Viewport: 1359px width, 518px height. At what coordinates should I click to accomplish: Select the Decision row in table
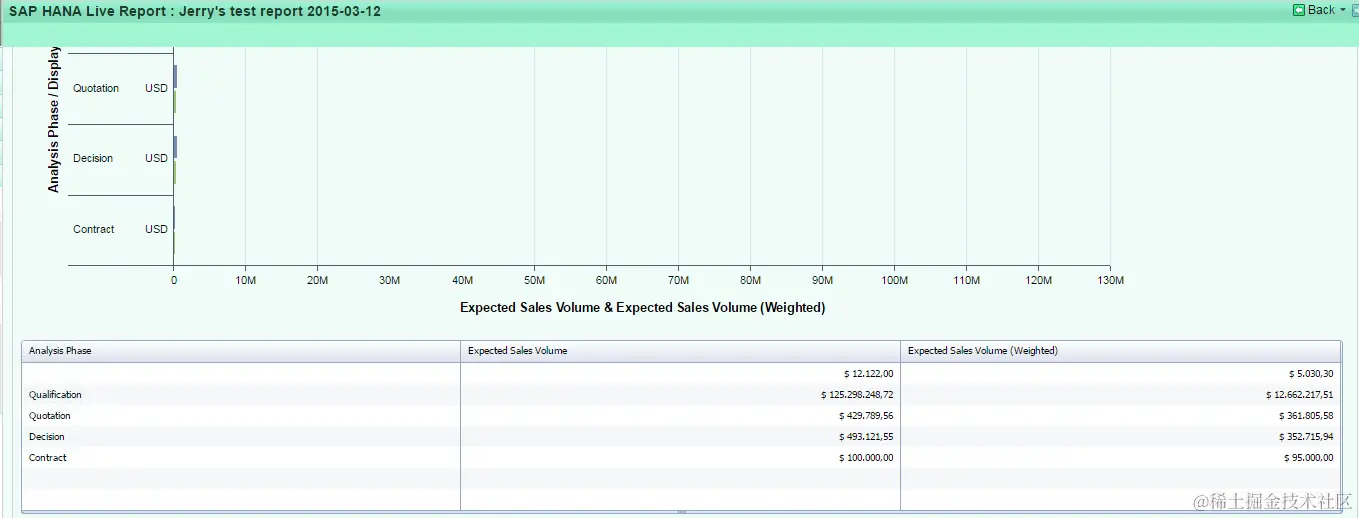681,437
